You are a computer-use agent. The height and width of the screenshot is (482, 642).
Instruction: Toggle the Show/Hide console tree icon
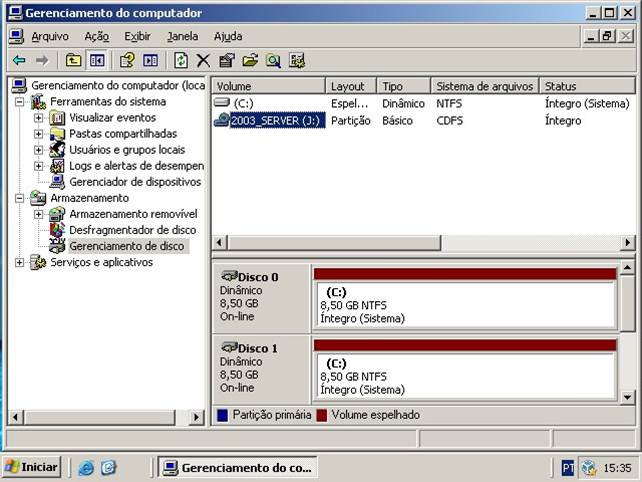[97, 61]
